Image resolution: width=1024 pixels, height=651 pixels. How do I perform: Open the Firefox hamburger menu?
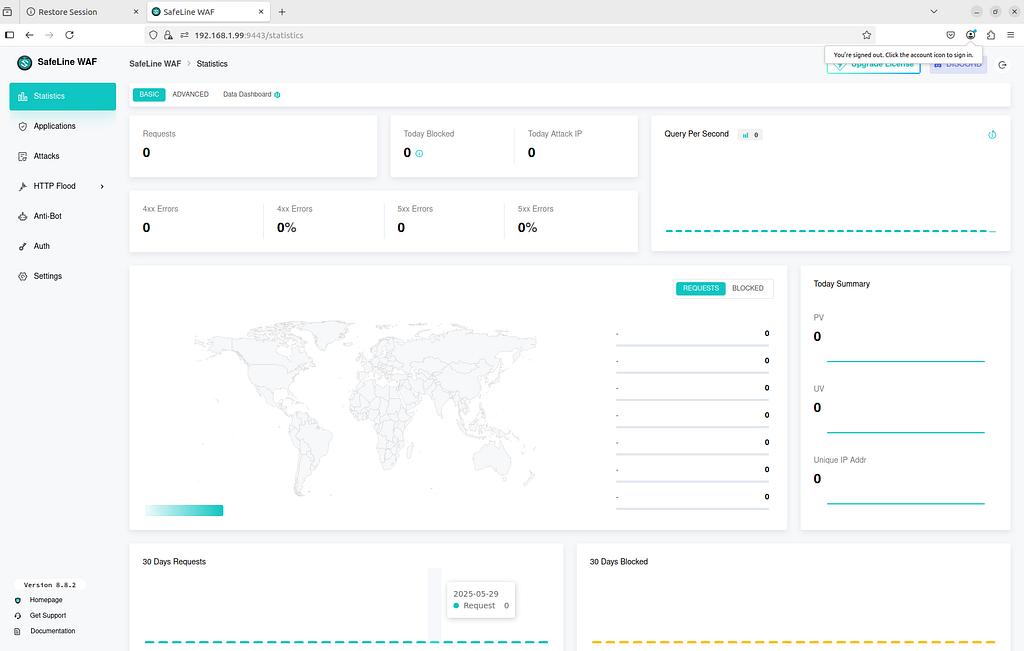1010,35
